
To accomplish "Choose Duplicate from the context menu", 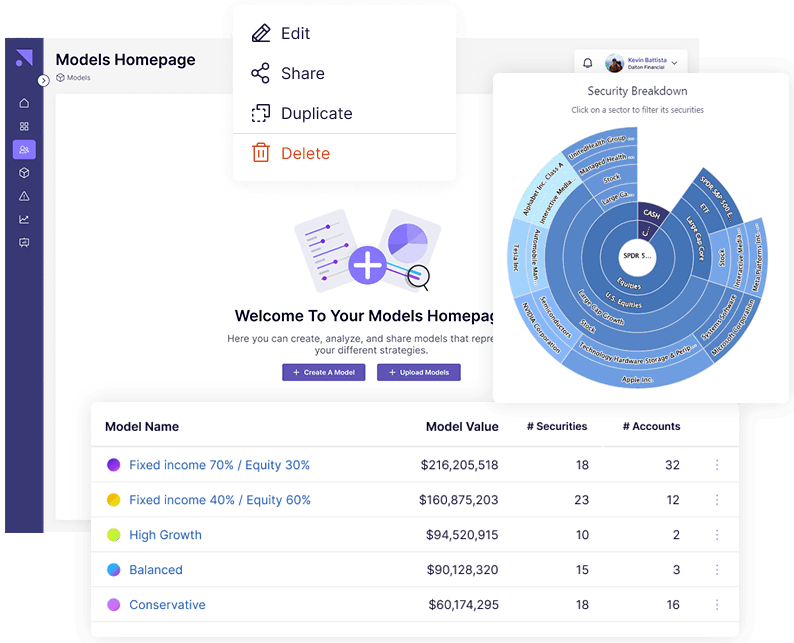I will coord(316,113).
